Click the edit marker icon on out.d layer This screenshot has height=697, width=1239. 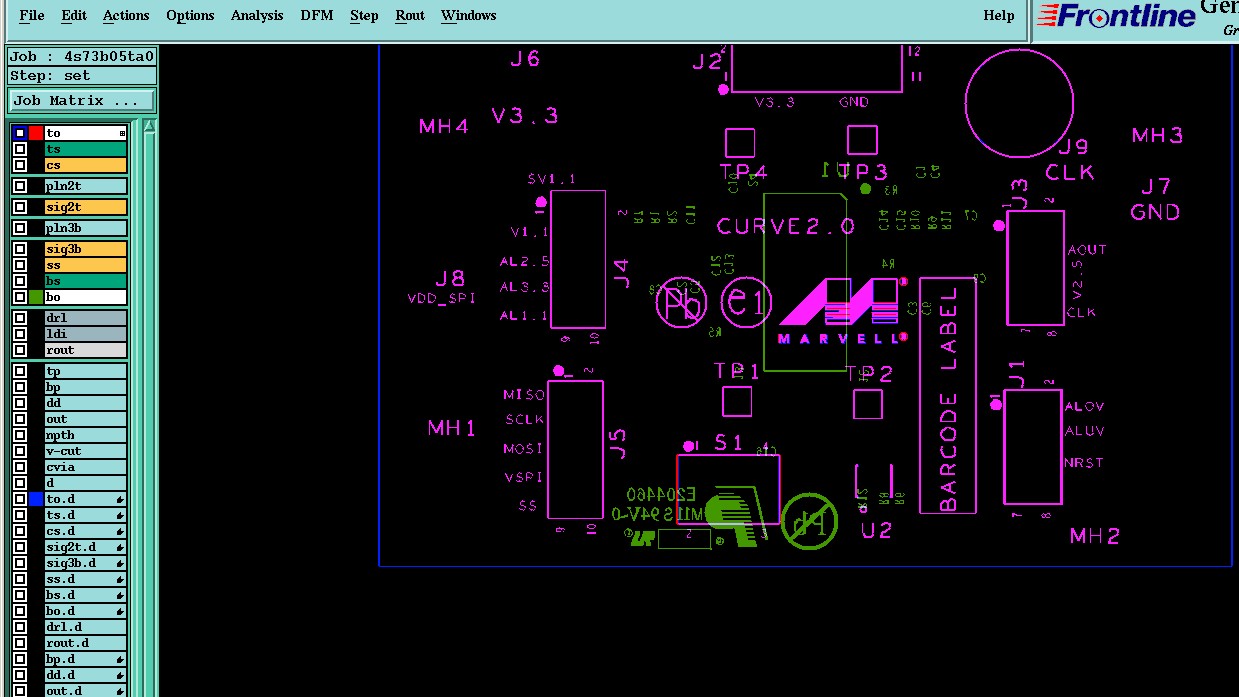(120, 691)
